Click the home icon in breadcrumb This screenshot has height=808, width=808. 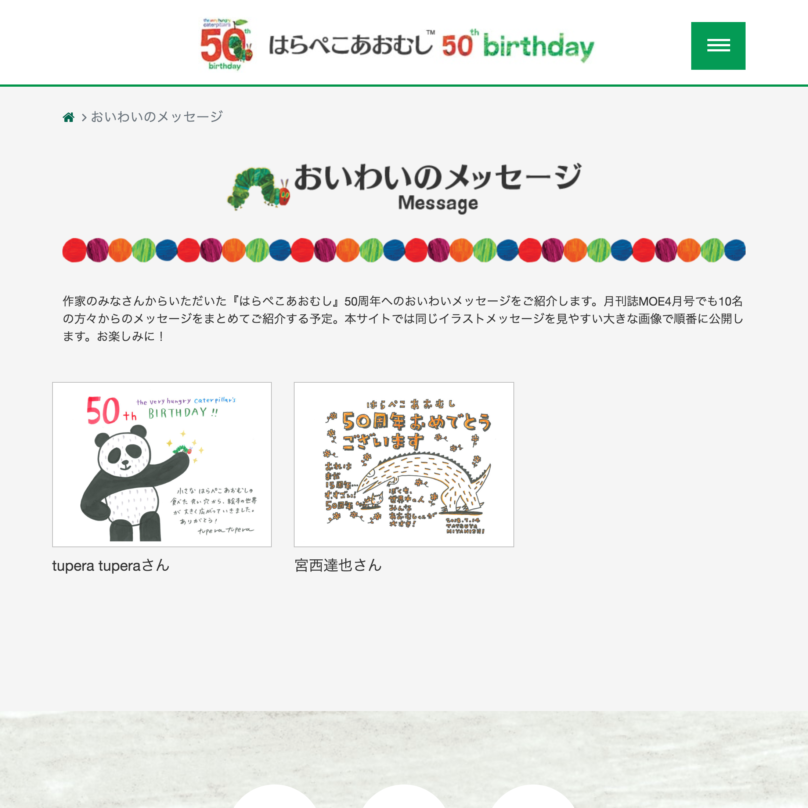coord(69,117)
